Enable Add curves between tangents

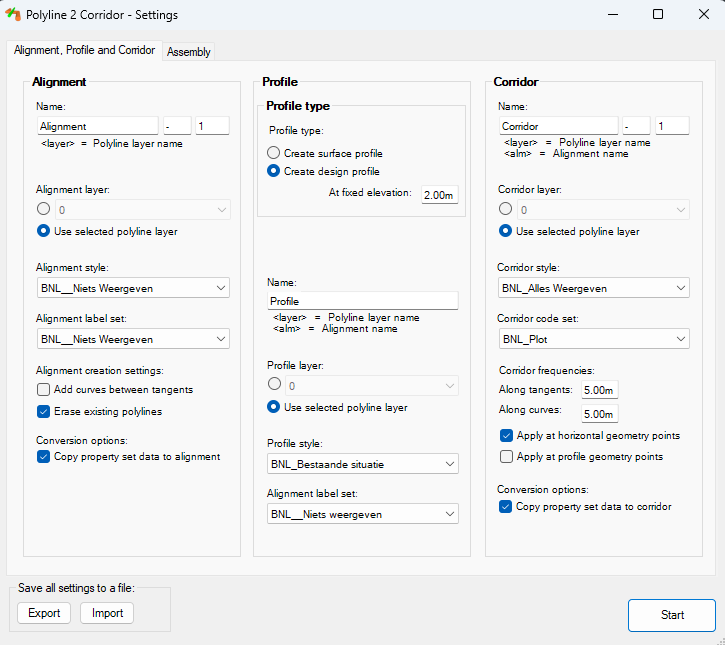coord(44,389)
